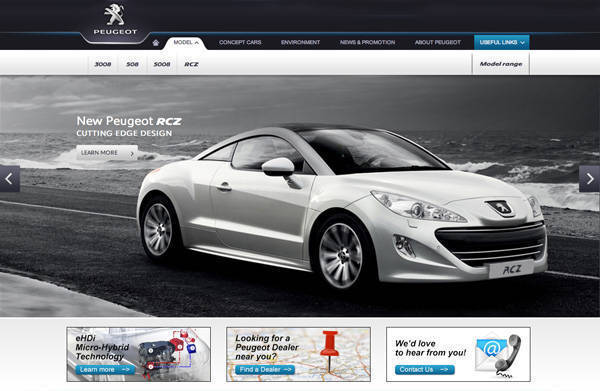Image resolution: width=600 pixels, height=391 pixels.
Task: Open About Peugeot menu
Action: coord(438,42)
